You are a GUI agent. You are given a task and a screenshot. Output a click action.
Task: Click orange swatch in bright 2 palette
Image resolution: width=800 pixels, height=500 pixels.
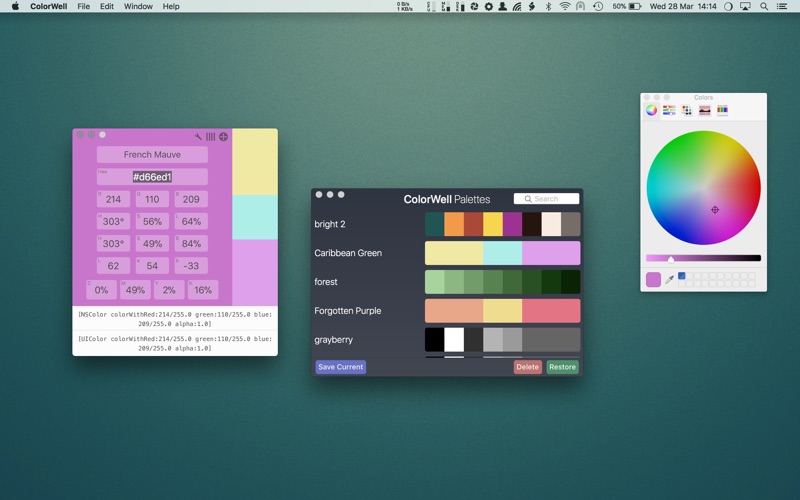click(454, 224)
